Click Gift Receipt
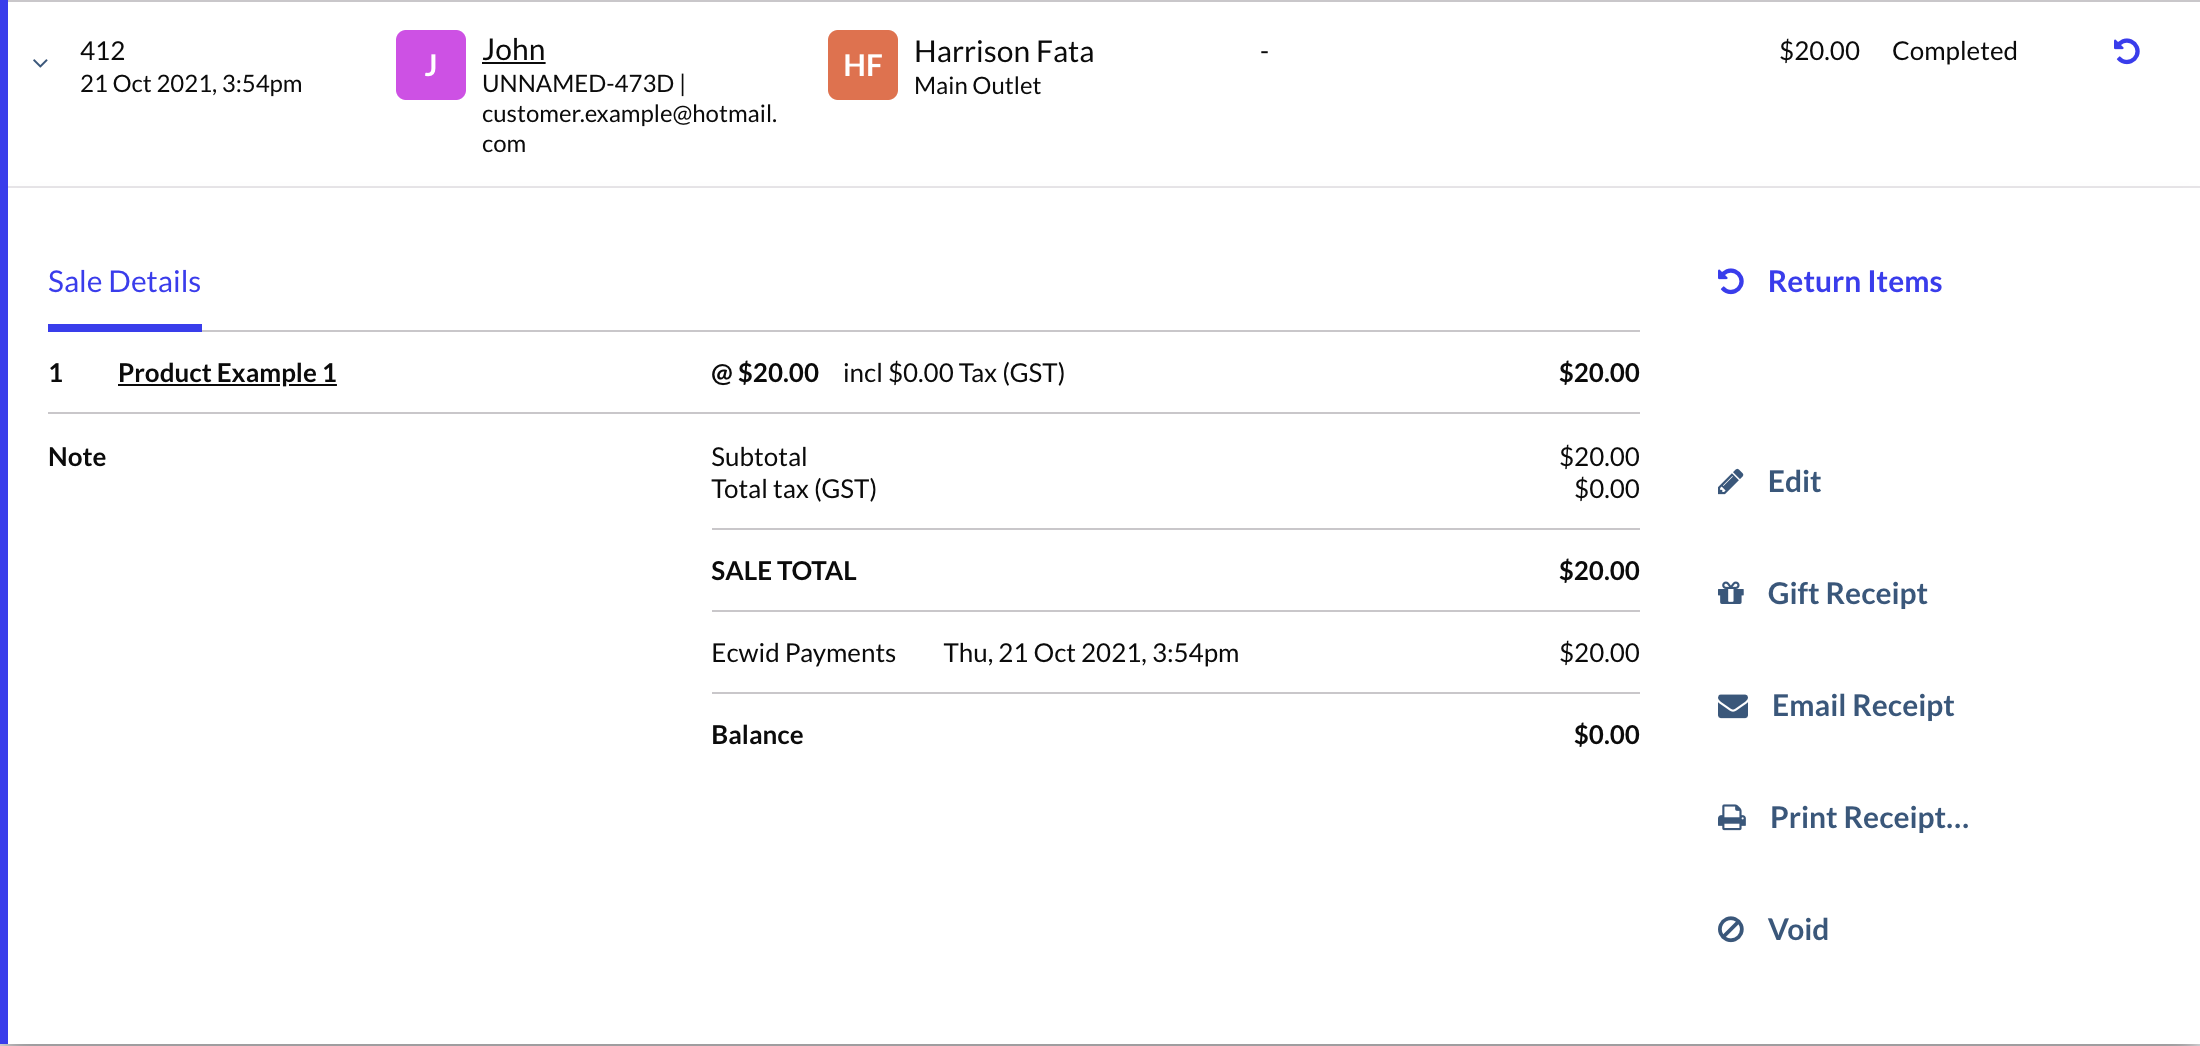 click(1847, 592)
